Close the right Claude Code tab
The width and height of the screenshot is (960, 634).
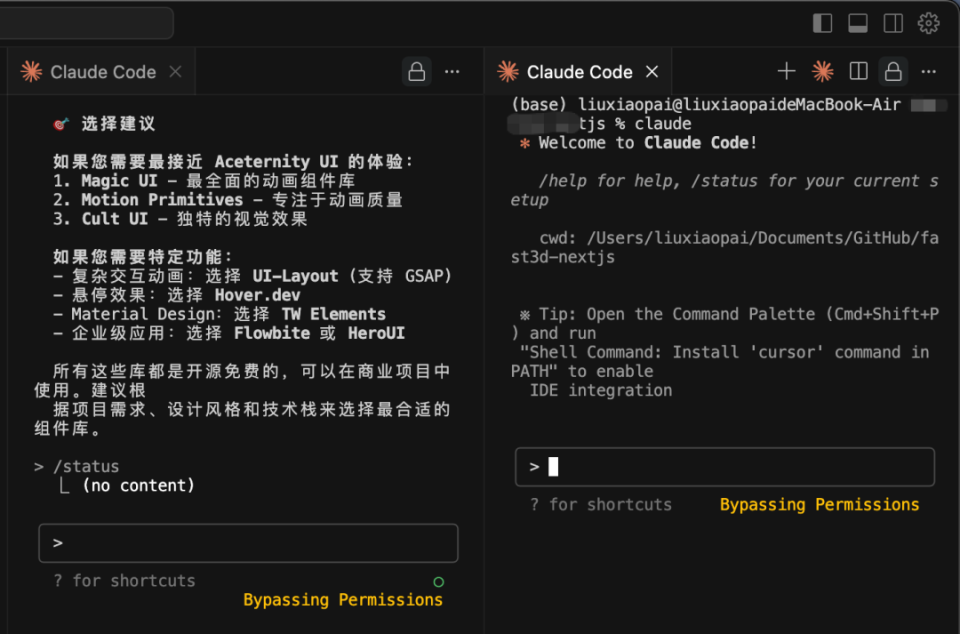pos(653,72)
